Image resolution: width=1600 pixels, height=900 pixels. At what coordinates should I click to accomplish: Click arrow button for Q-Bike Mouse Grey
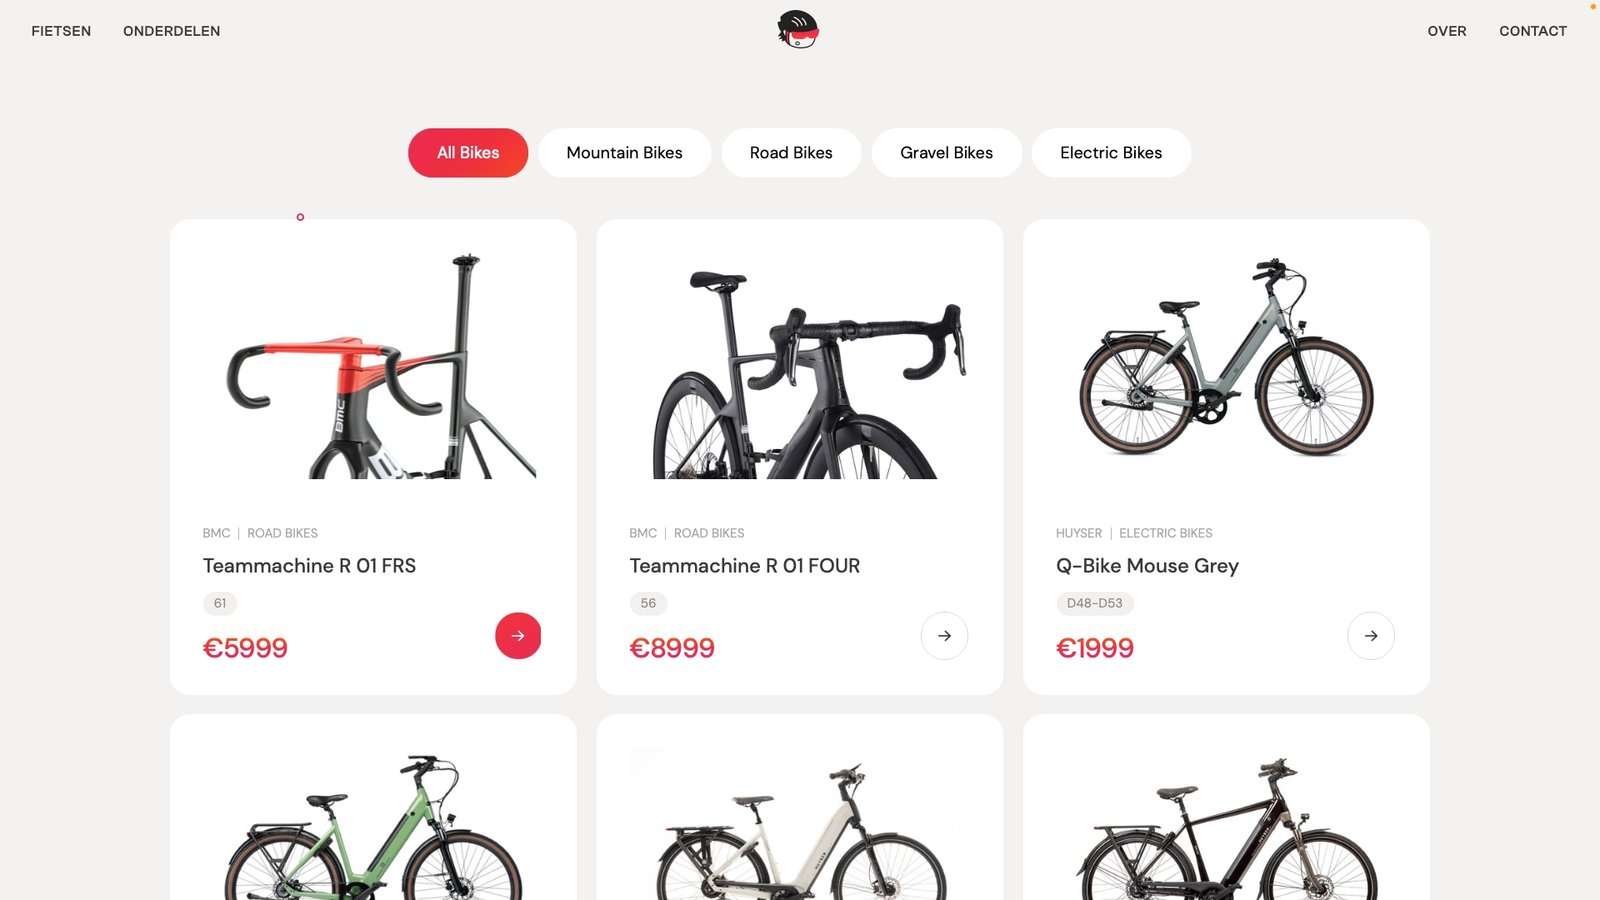click(1371, 636)
